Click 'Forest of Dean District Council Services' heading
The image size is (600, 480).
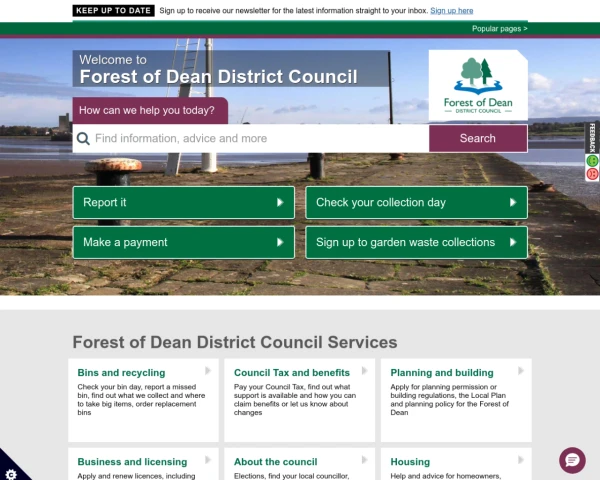point(235,342)
